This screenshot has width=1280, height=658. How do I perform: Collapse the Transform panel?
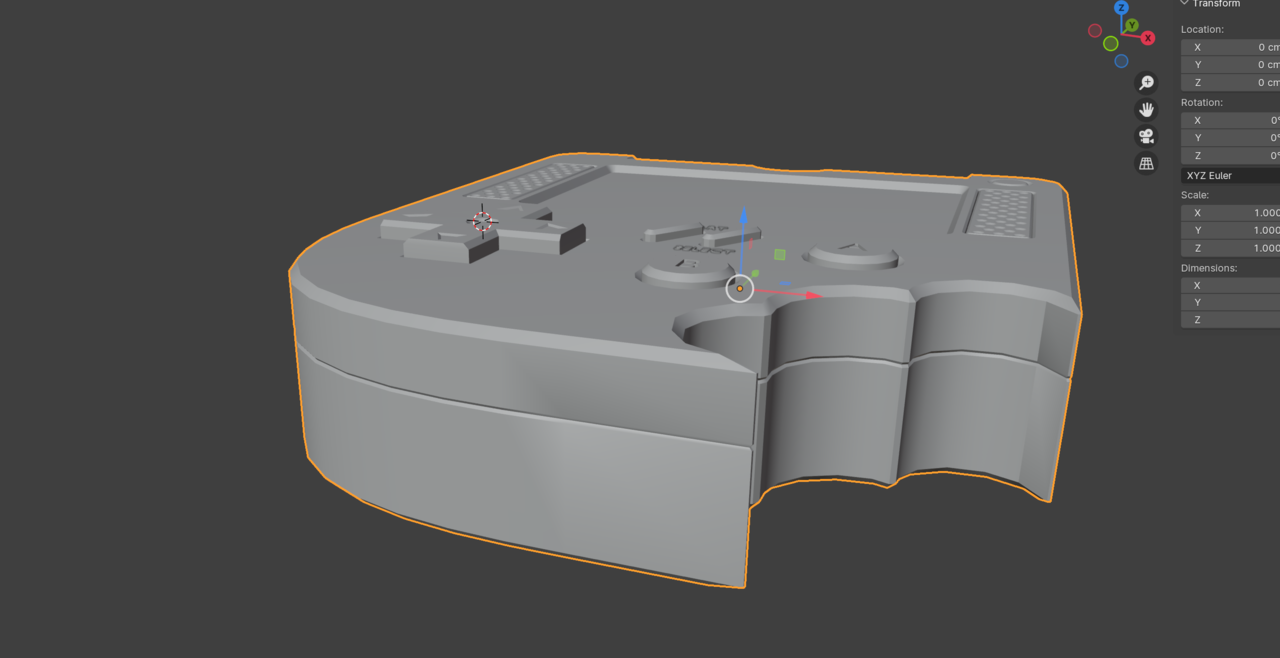coord(1185,4)
